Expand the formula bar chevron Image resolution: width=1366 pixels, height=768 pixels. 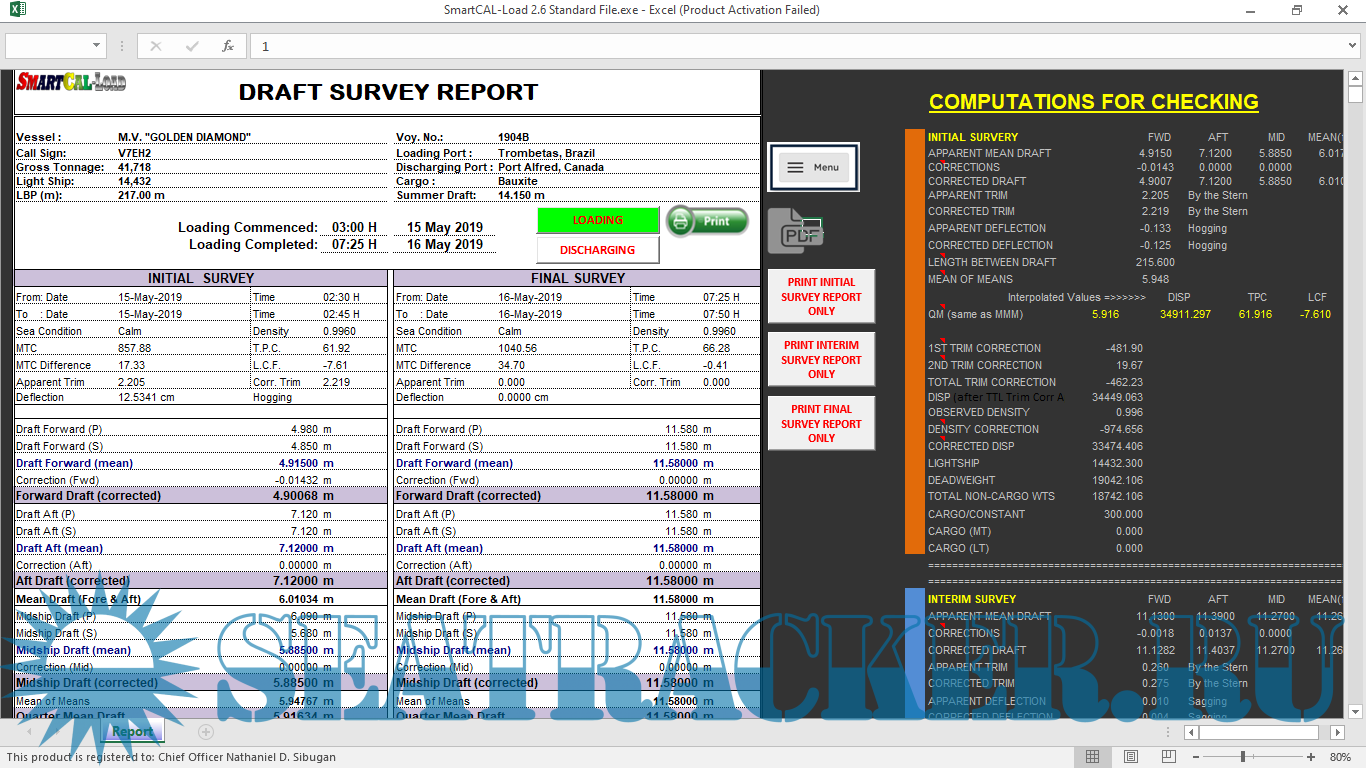pos(1353,46)
